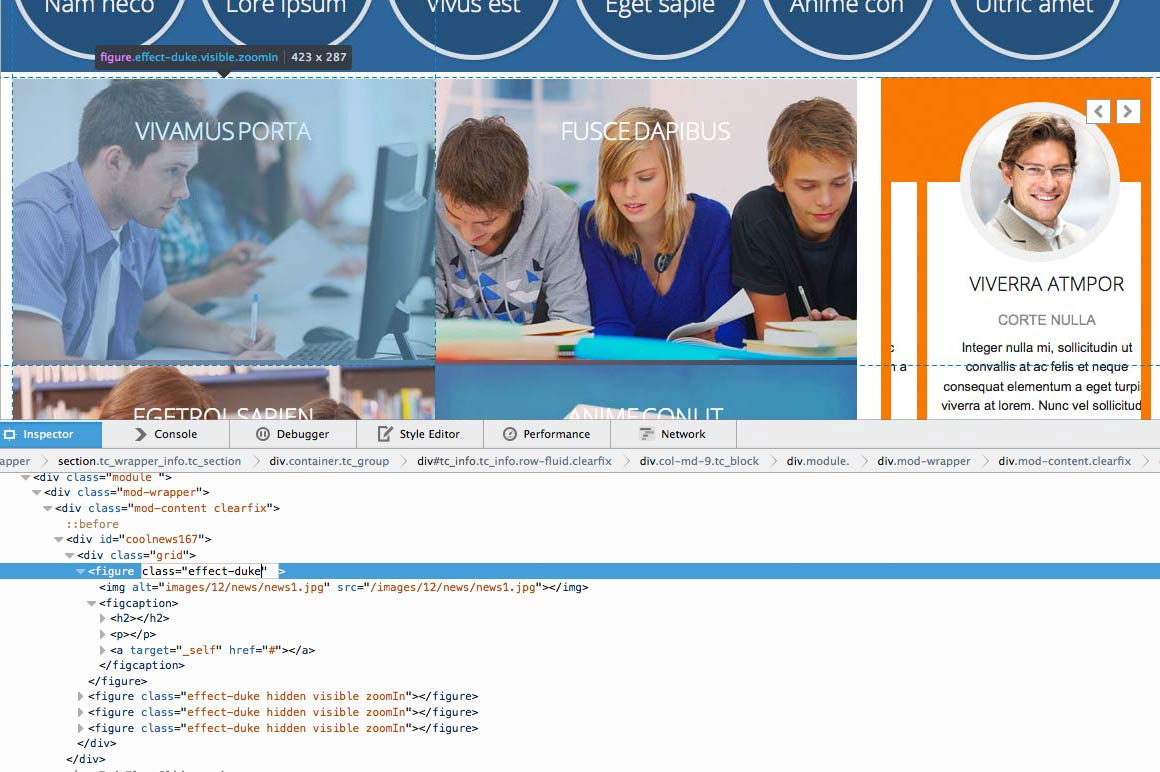Select div.container.tc_group in the breadcrumb
Screen dimensions: 1160x772
click(329, 461)
